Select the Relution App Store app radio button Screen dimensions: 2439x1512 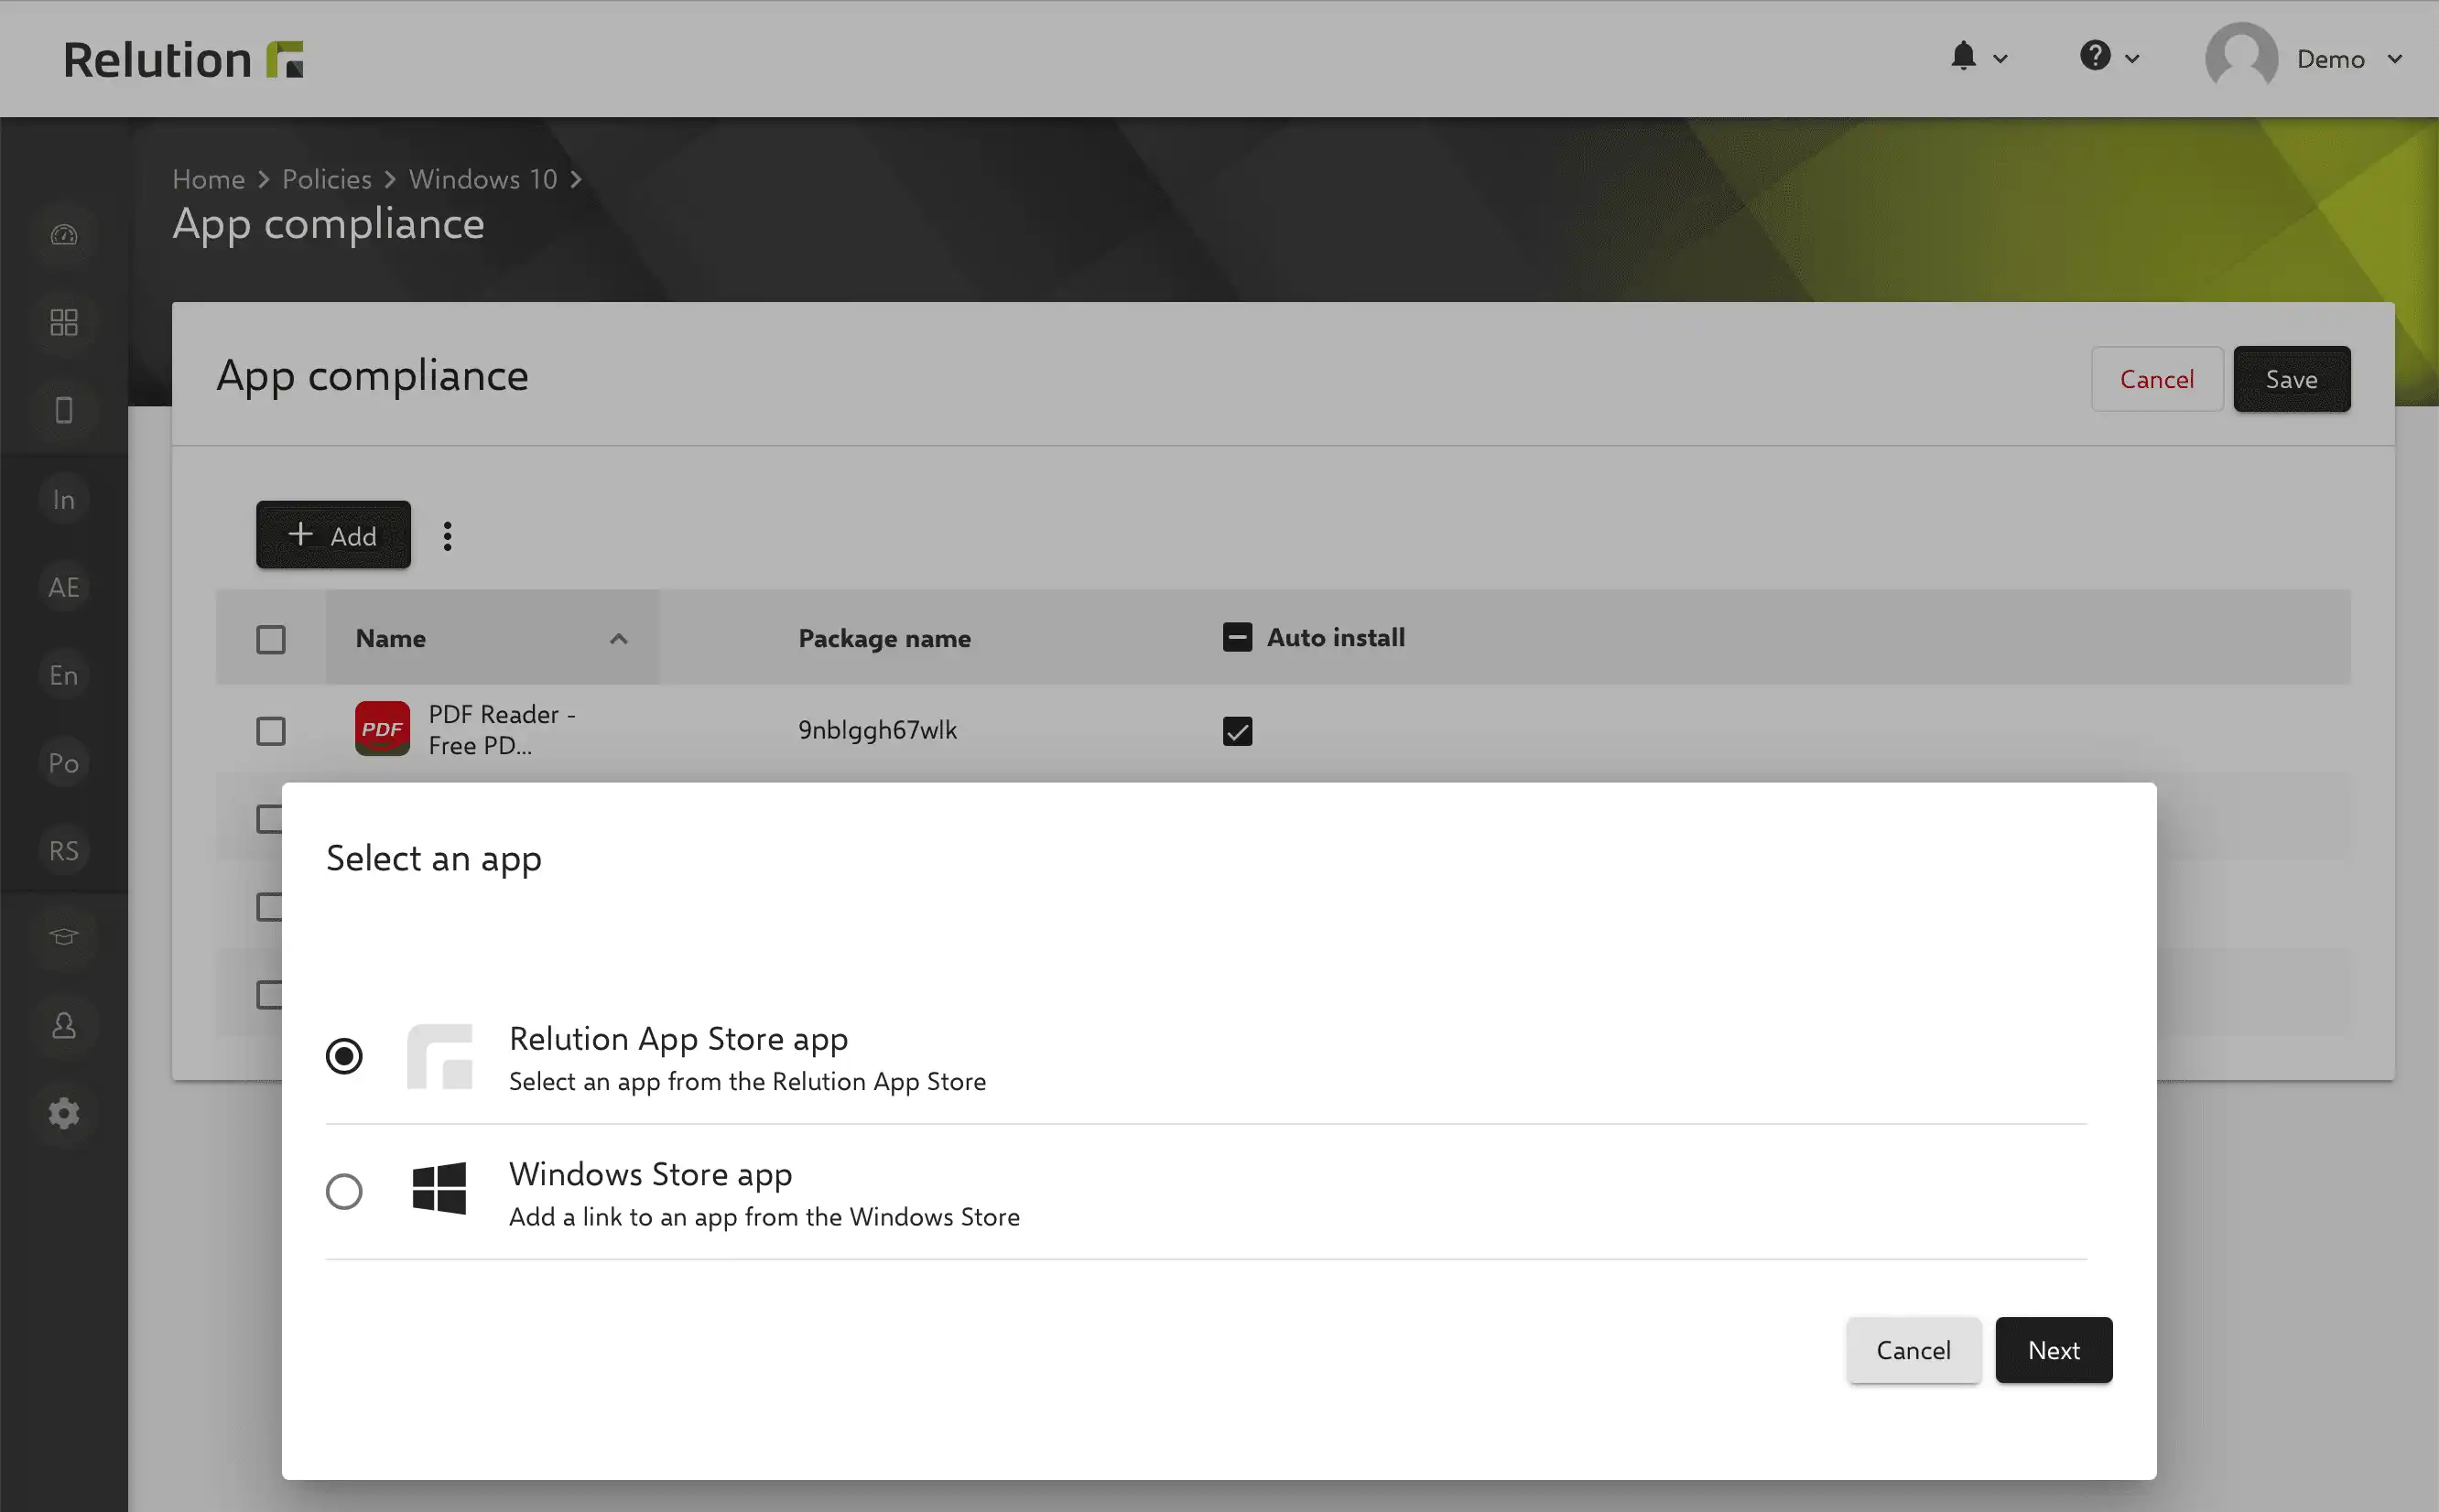tap(344, 1056)
